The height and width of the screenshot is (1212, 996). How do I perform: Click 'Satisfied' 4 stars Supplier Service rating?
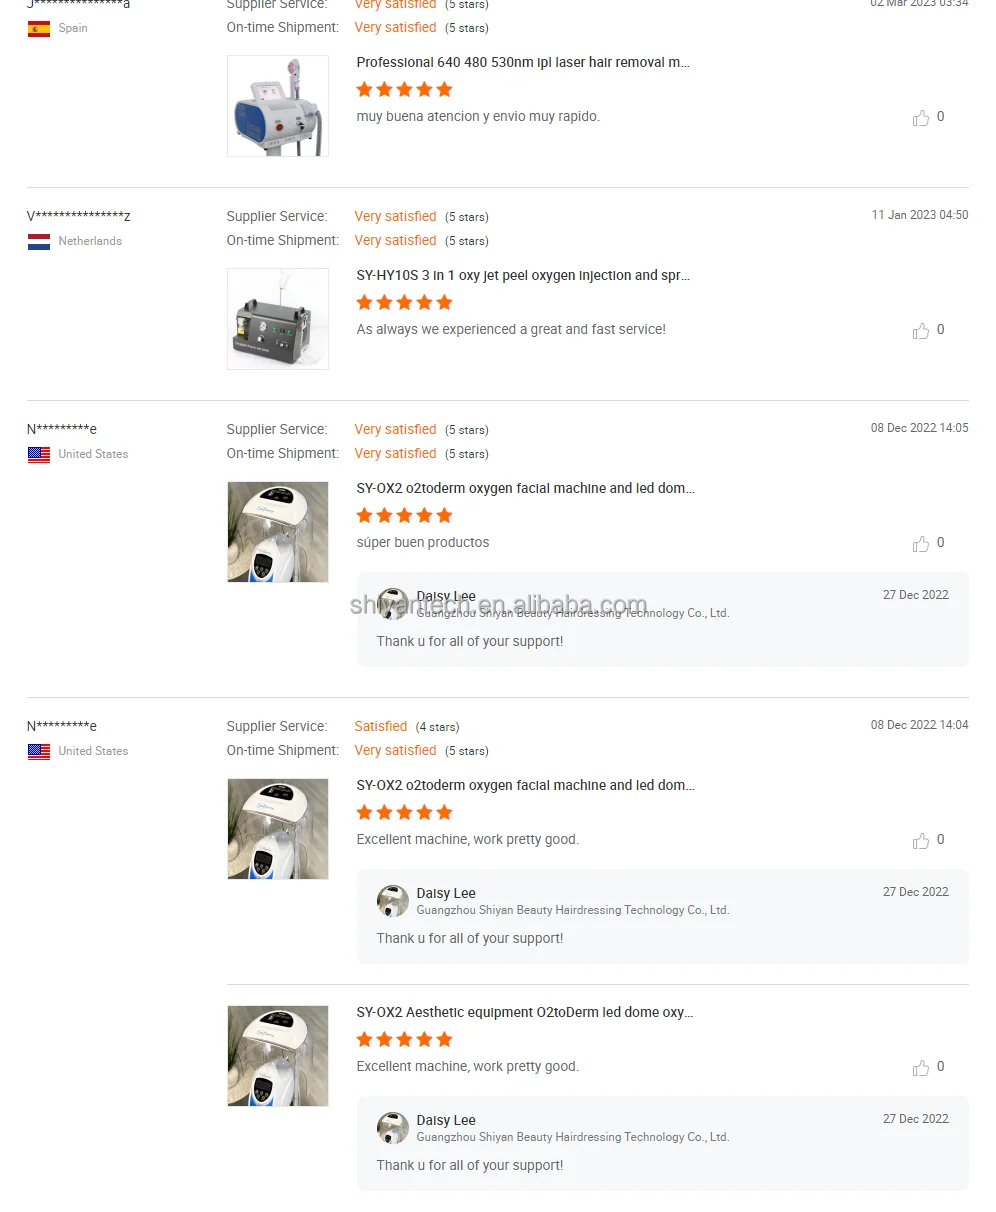381,727
